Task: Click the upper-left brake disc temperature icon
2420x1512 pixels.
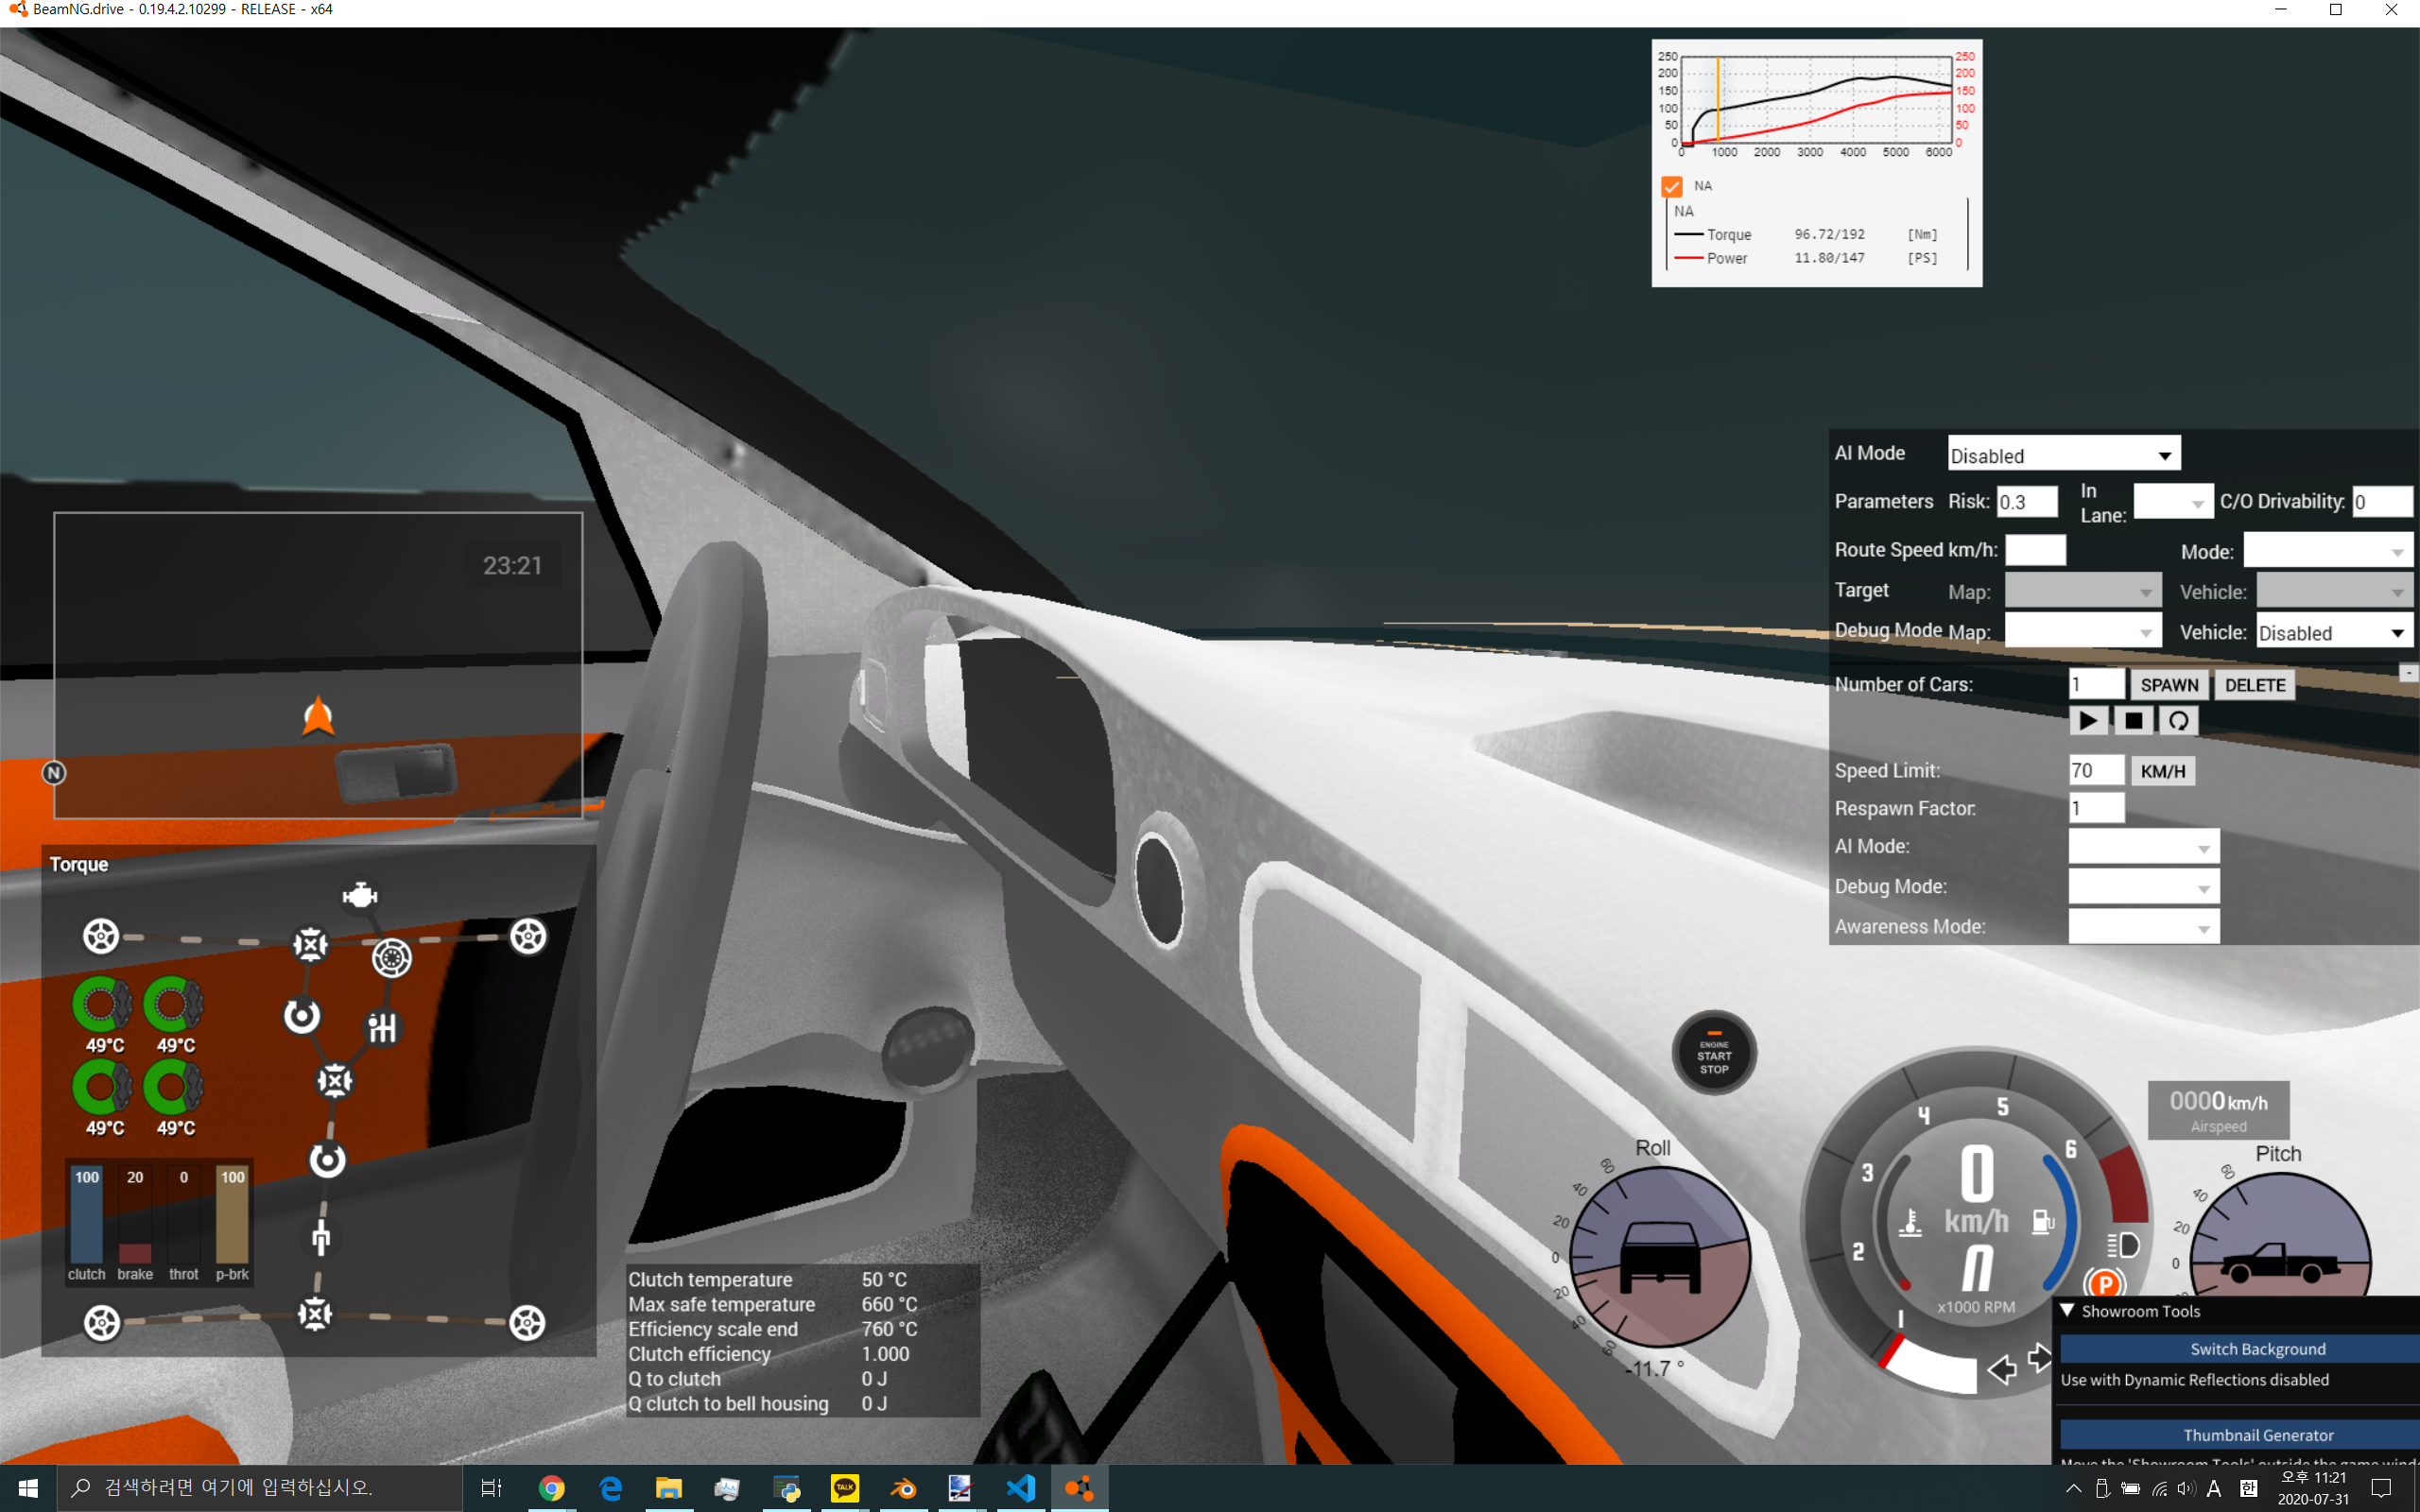Action: [x=102, y=1004]
